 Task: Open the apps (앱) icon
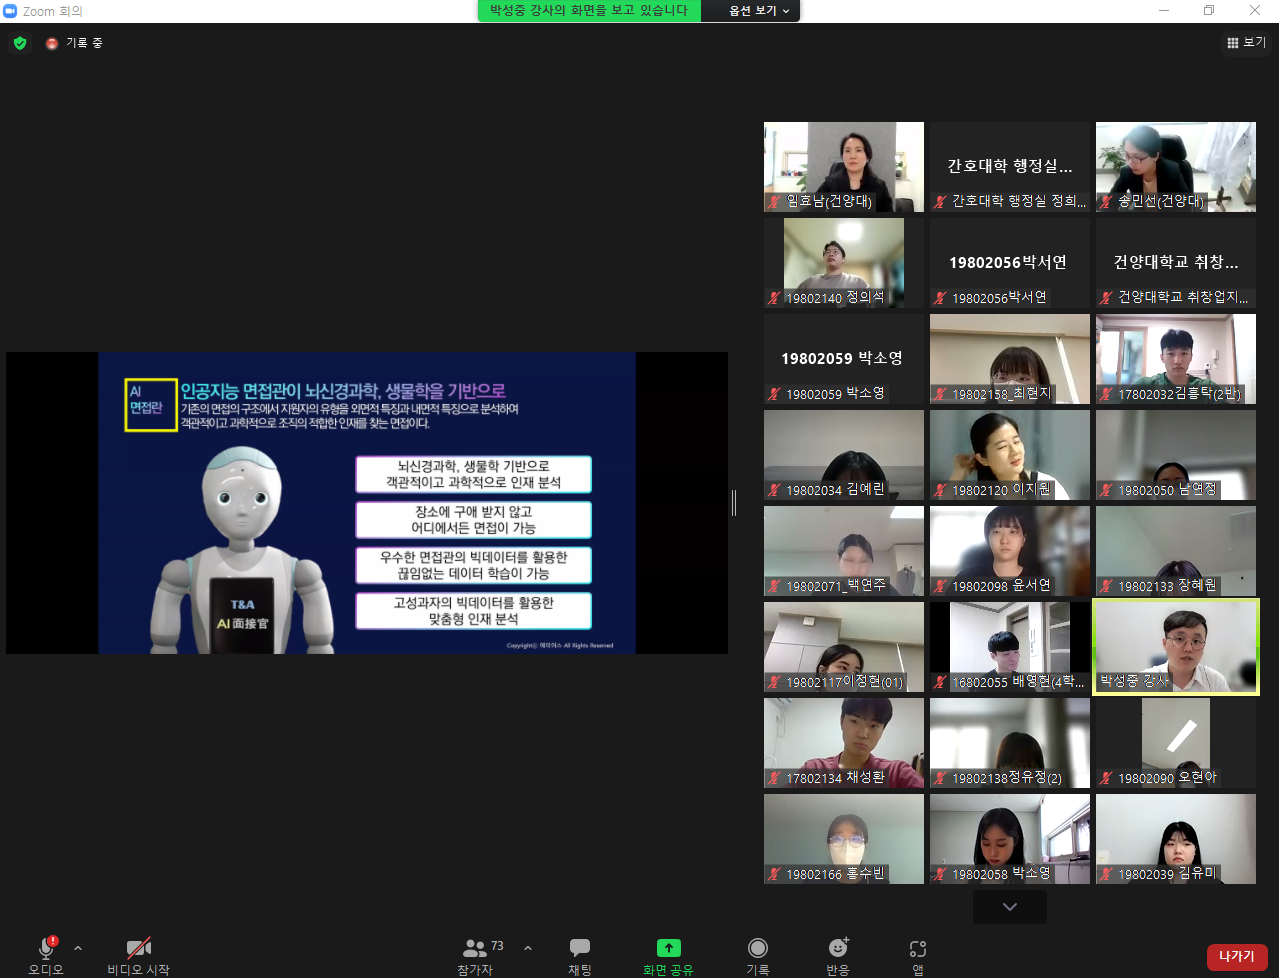tap(918, 948)
